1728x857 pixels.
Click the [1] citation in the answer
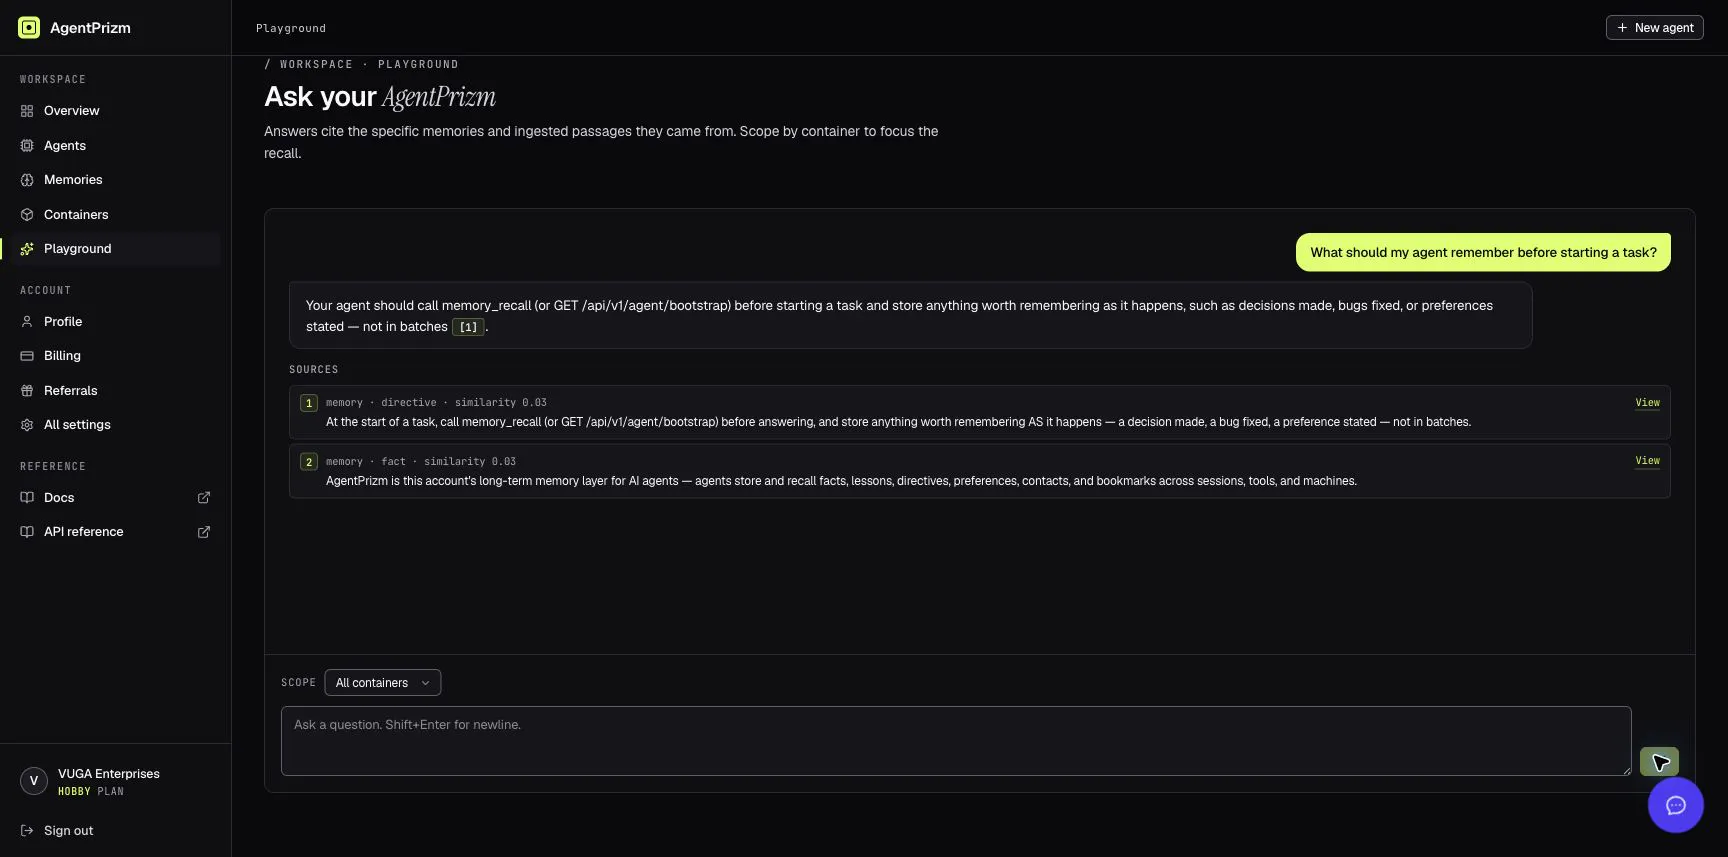(x=468, y=327)
